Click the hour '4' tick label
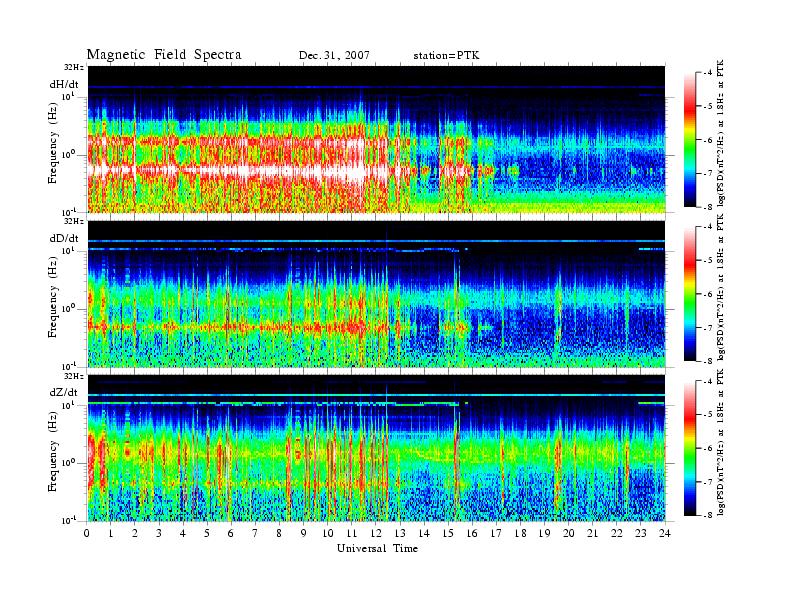The image size is (792, 612). point(183,533)
